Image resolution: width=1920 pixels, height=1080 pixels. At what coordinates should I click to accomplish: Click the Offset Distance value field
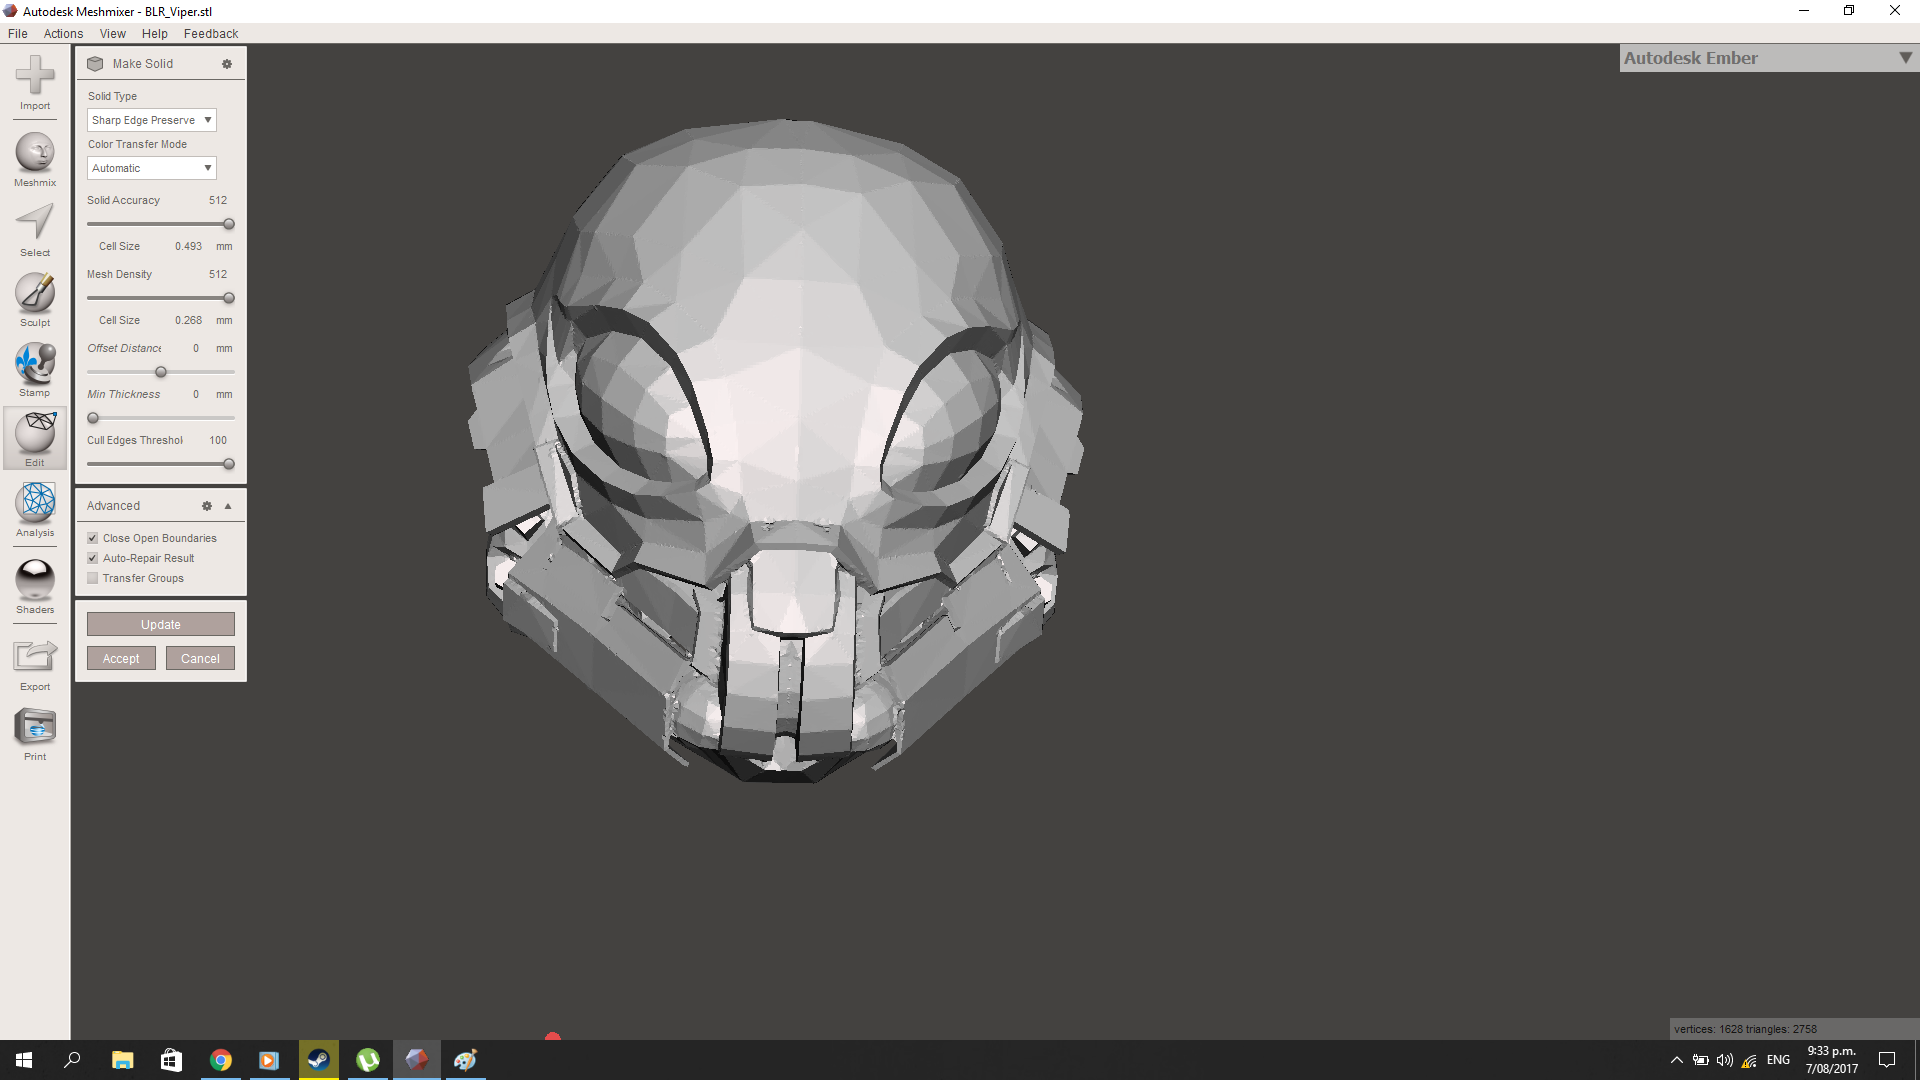tap(196, 349)
